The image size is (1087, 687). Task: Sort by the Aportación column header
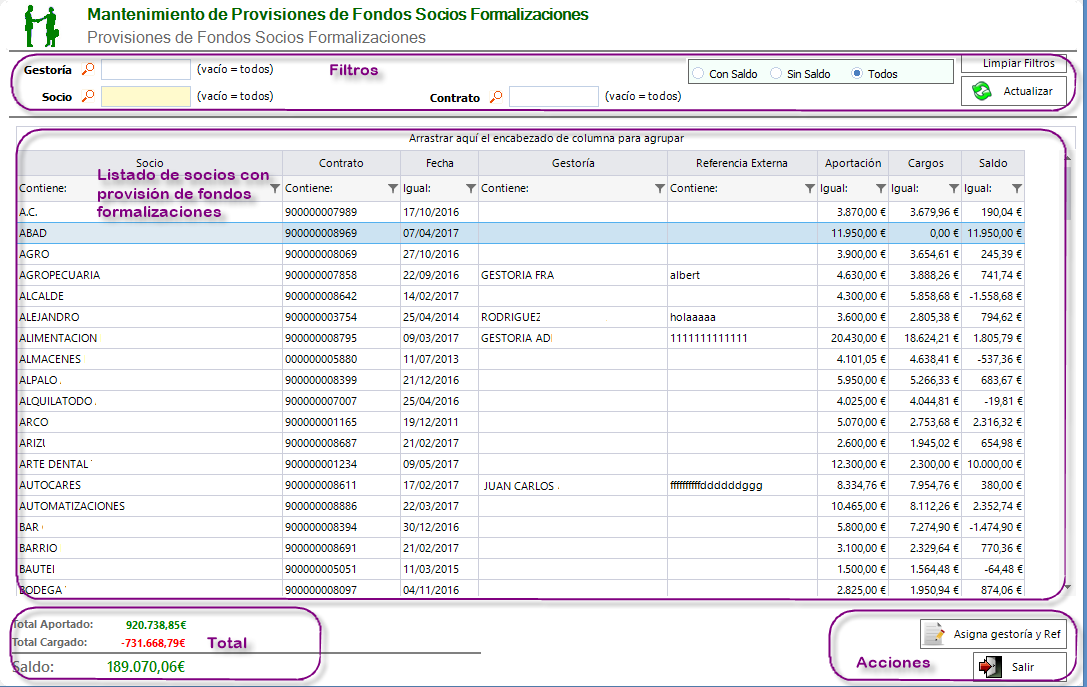pos(853,164)
